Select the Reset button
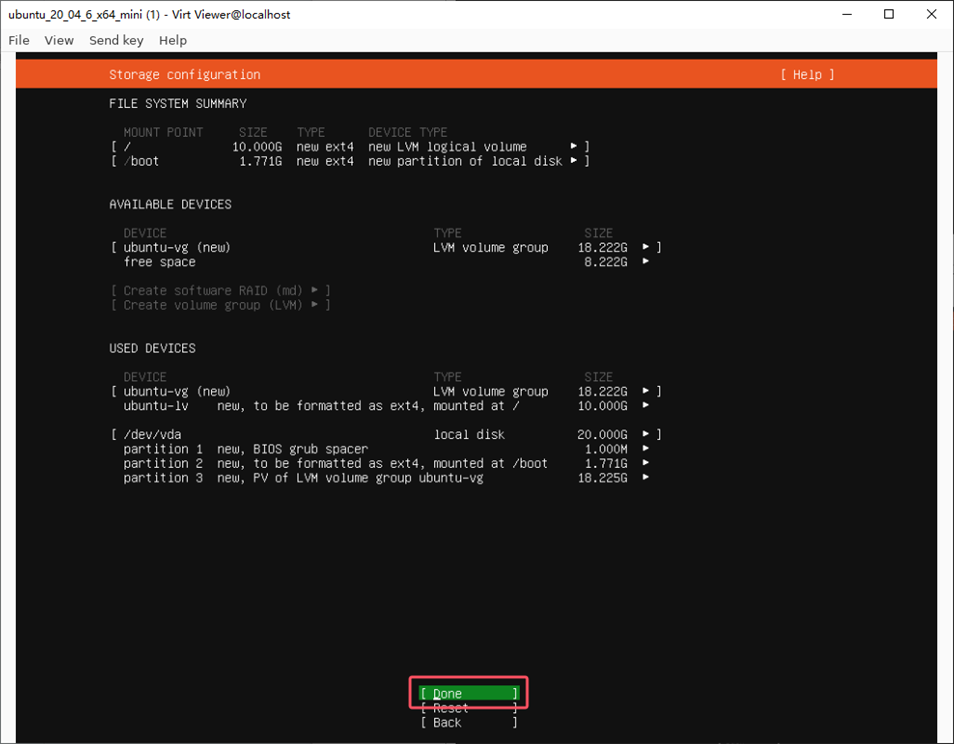The image size is (954, 744). tap(469, 708)
